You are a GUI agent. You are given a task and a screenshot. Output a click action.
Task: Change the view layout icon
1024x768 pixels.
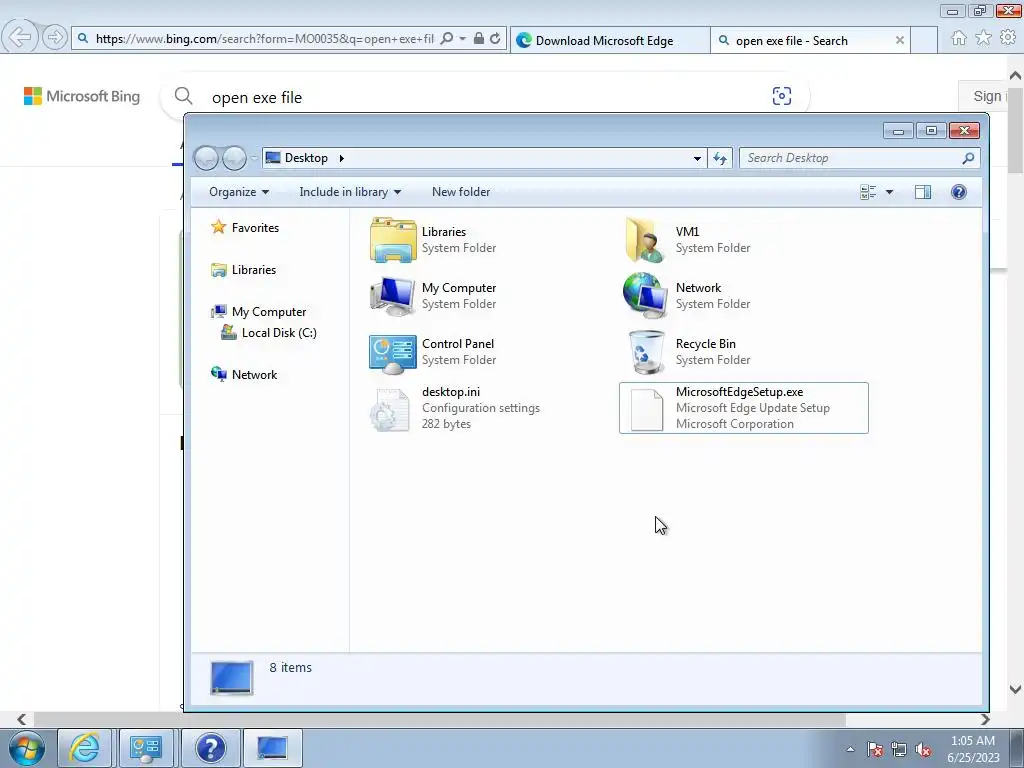coord(868,192)
